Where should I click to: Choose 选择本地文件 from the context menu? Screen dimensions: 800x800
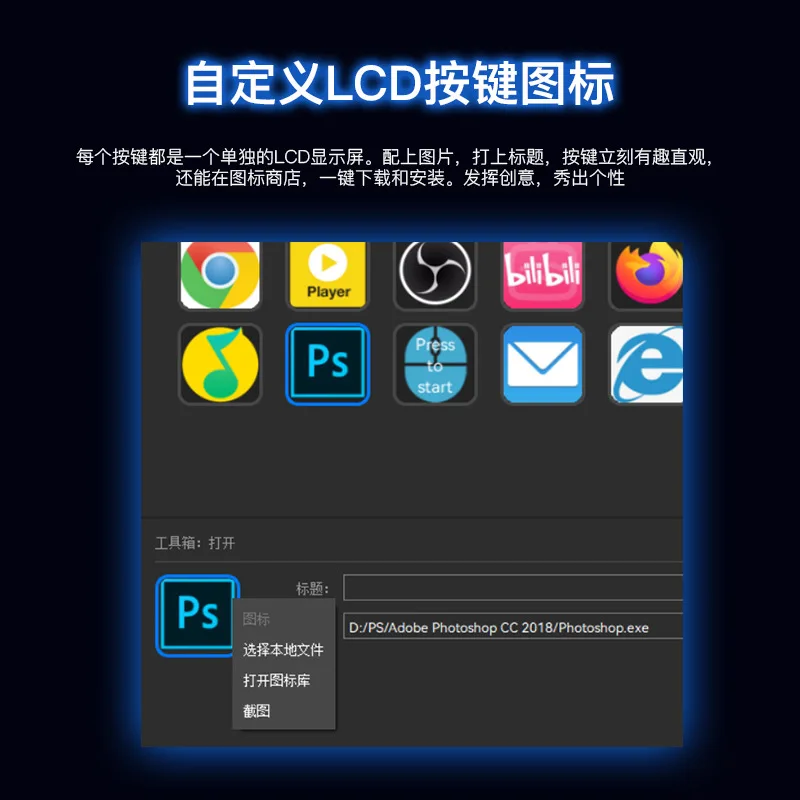(x=283, y=650)
